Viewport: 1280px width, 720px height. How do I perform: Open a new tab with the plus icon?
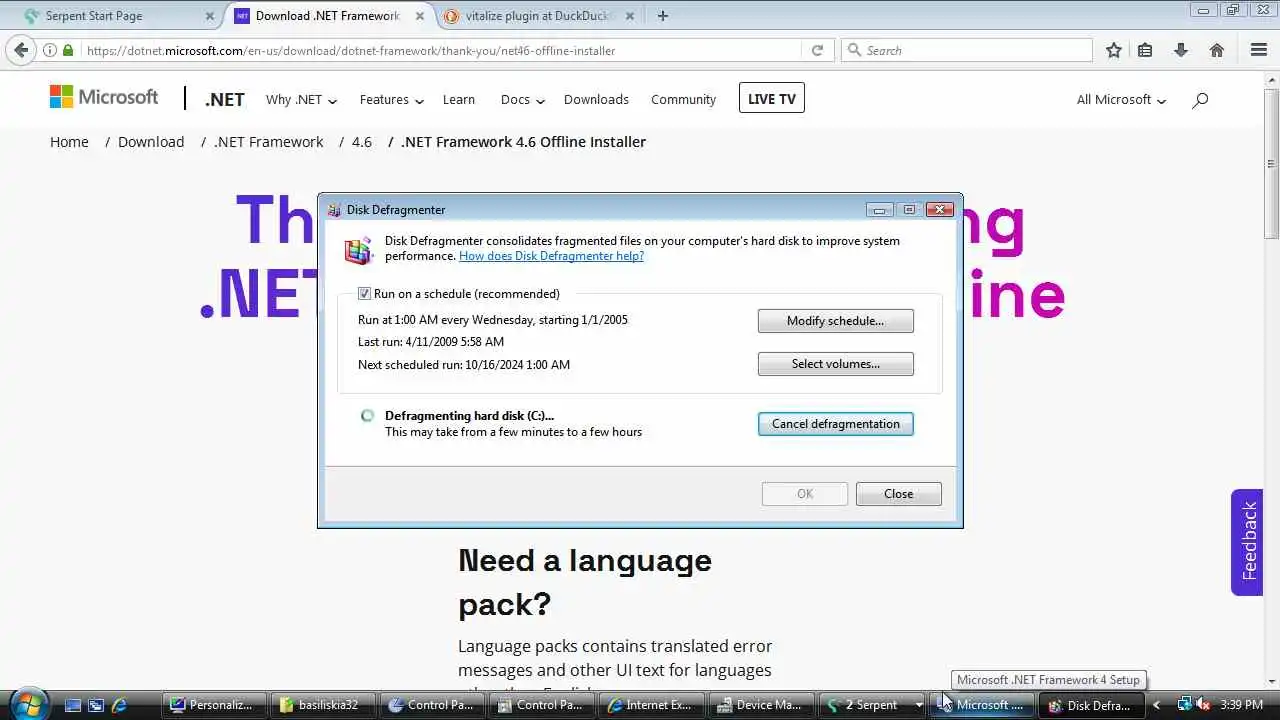tap(662, 16)
